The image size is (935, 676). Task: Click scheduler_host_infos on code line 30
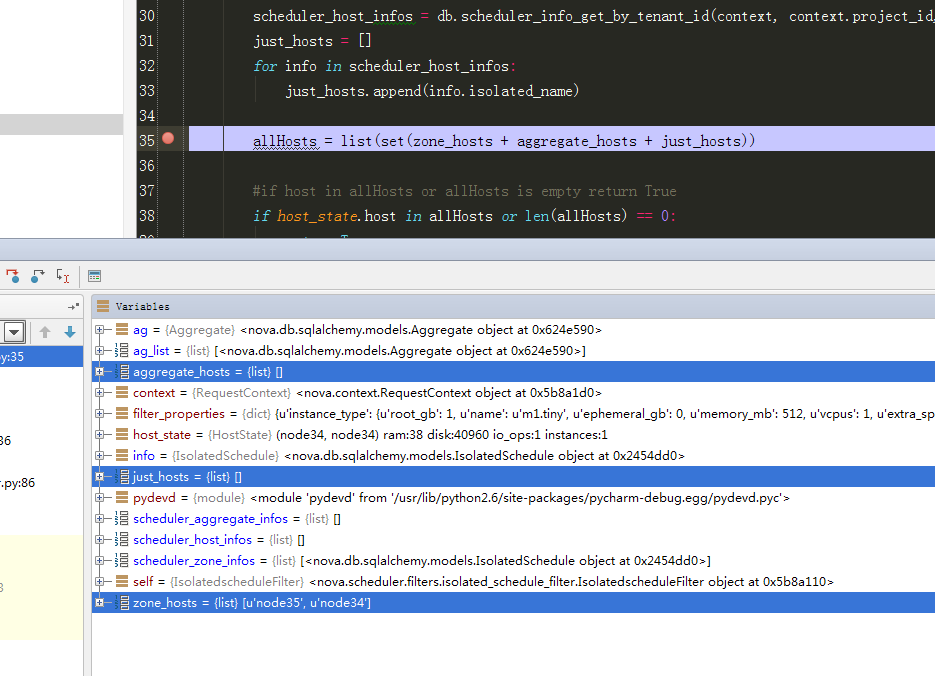tap(333, 16)
